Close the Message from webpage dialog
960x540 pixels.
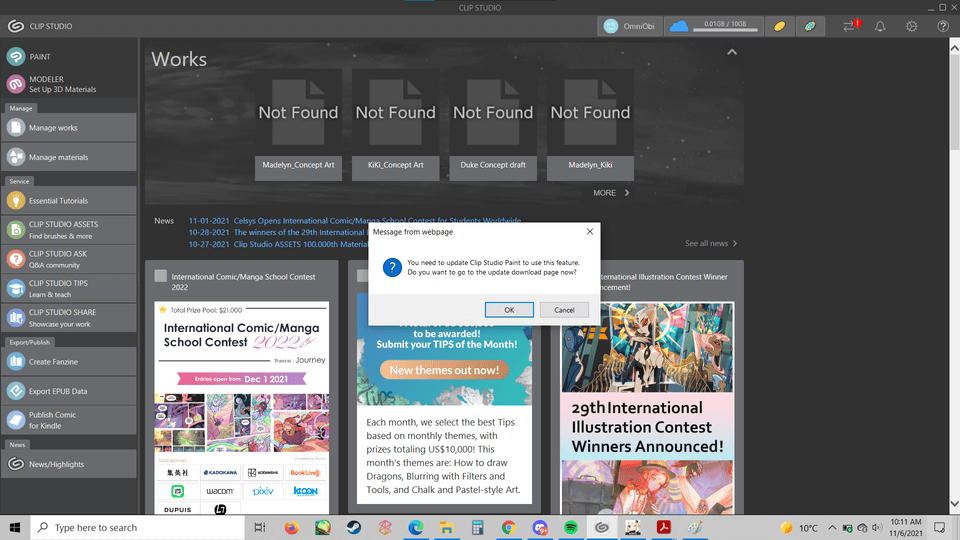(x=589, y=231)
